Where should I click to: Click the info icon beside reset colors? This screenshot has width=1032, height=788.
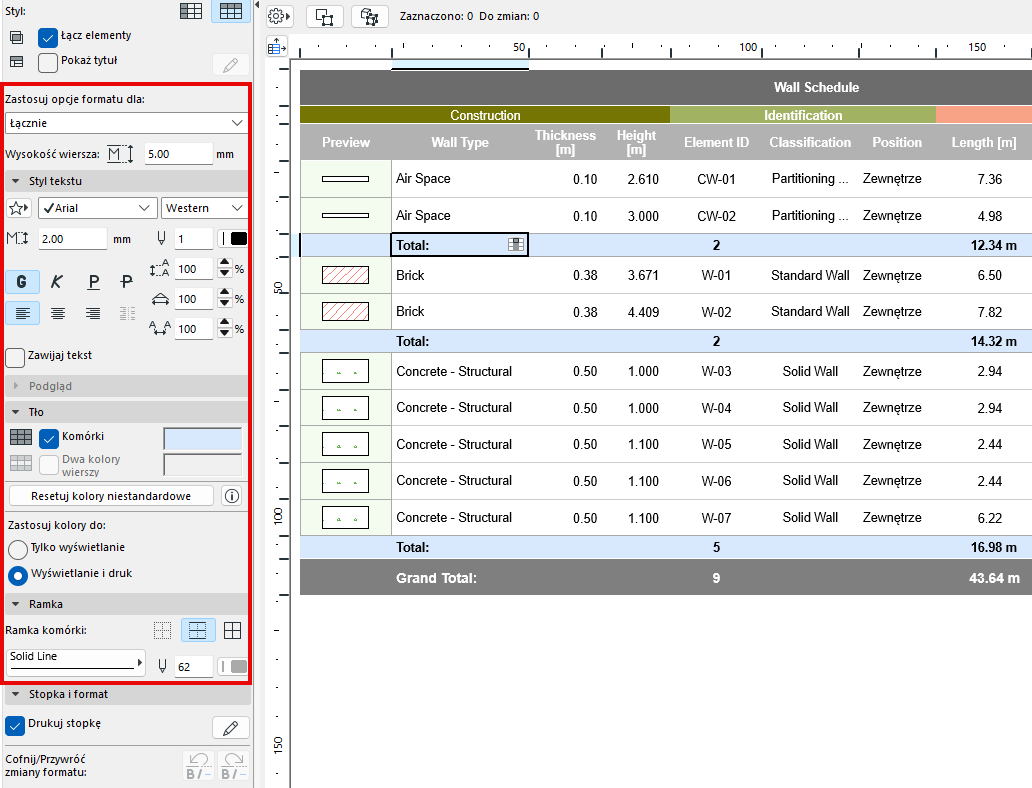point(231,496)
